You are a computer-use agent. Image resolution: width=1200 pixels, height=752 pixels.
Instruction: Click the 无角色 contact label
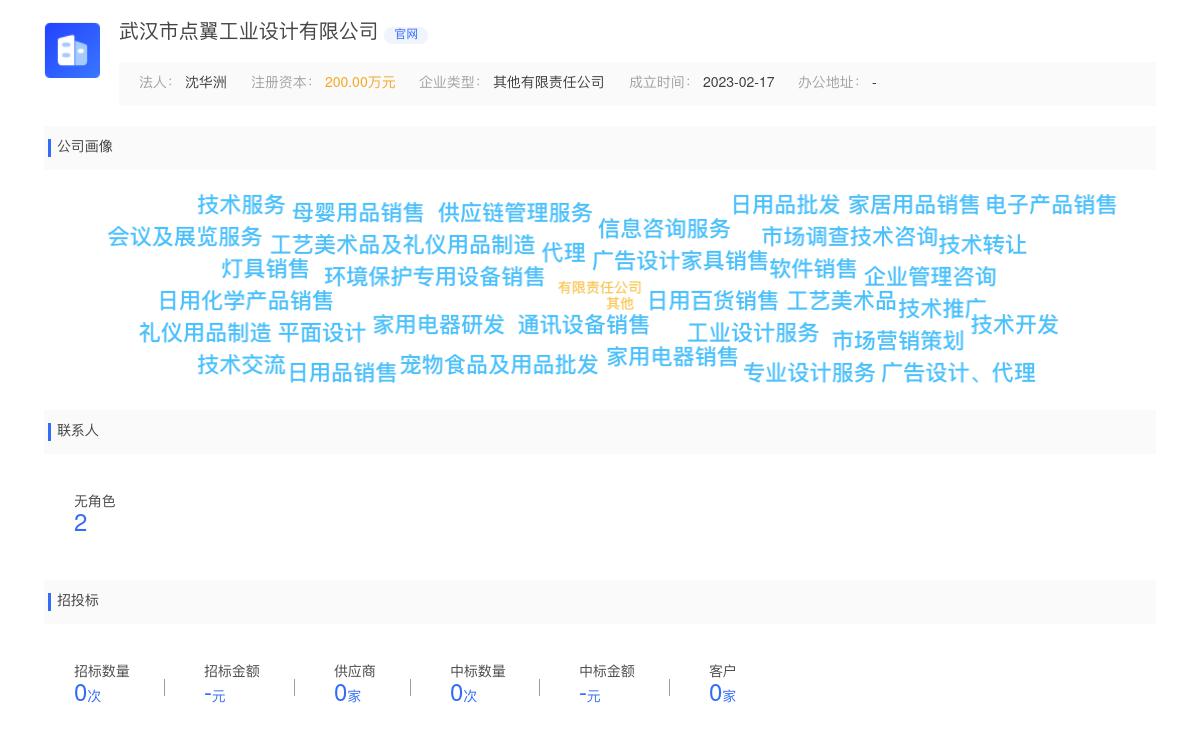95,502
